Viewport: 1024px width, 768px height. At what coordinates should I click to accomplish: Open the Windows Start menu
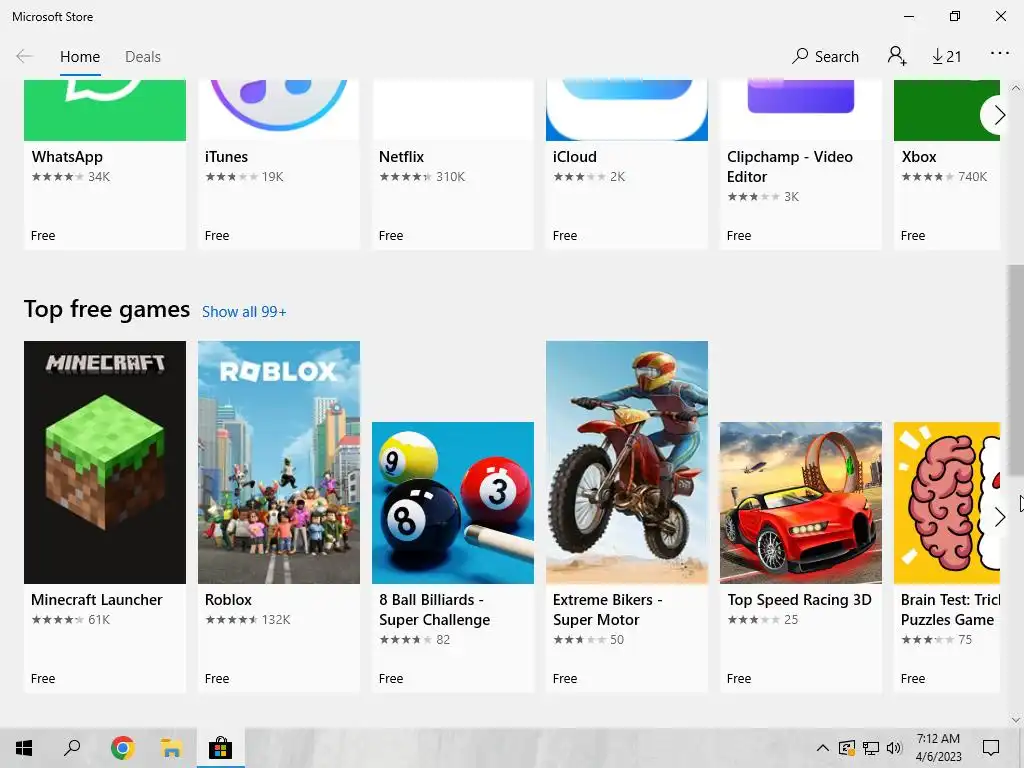(x=24, y=748)
